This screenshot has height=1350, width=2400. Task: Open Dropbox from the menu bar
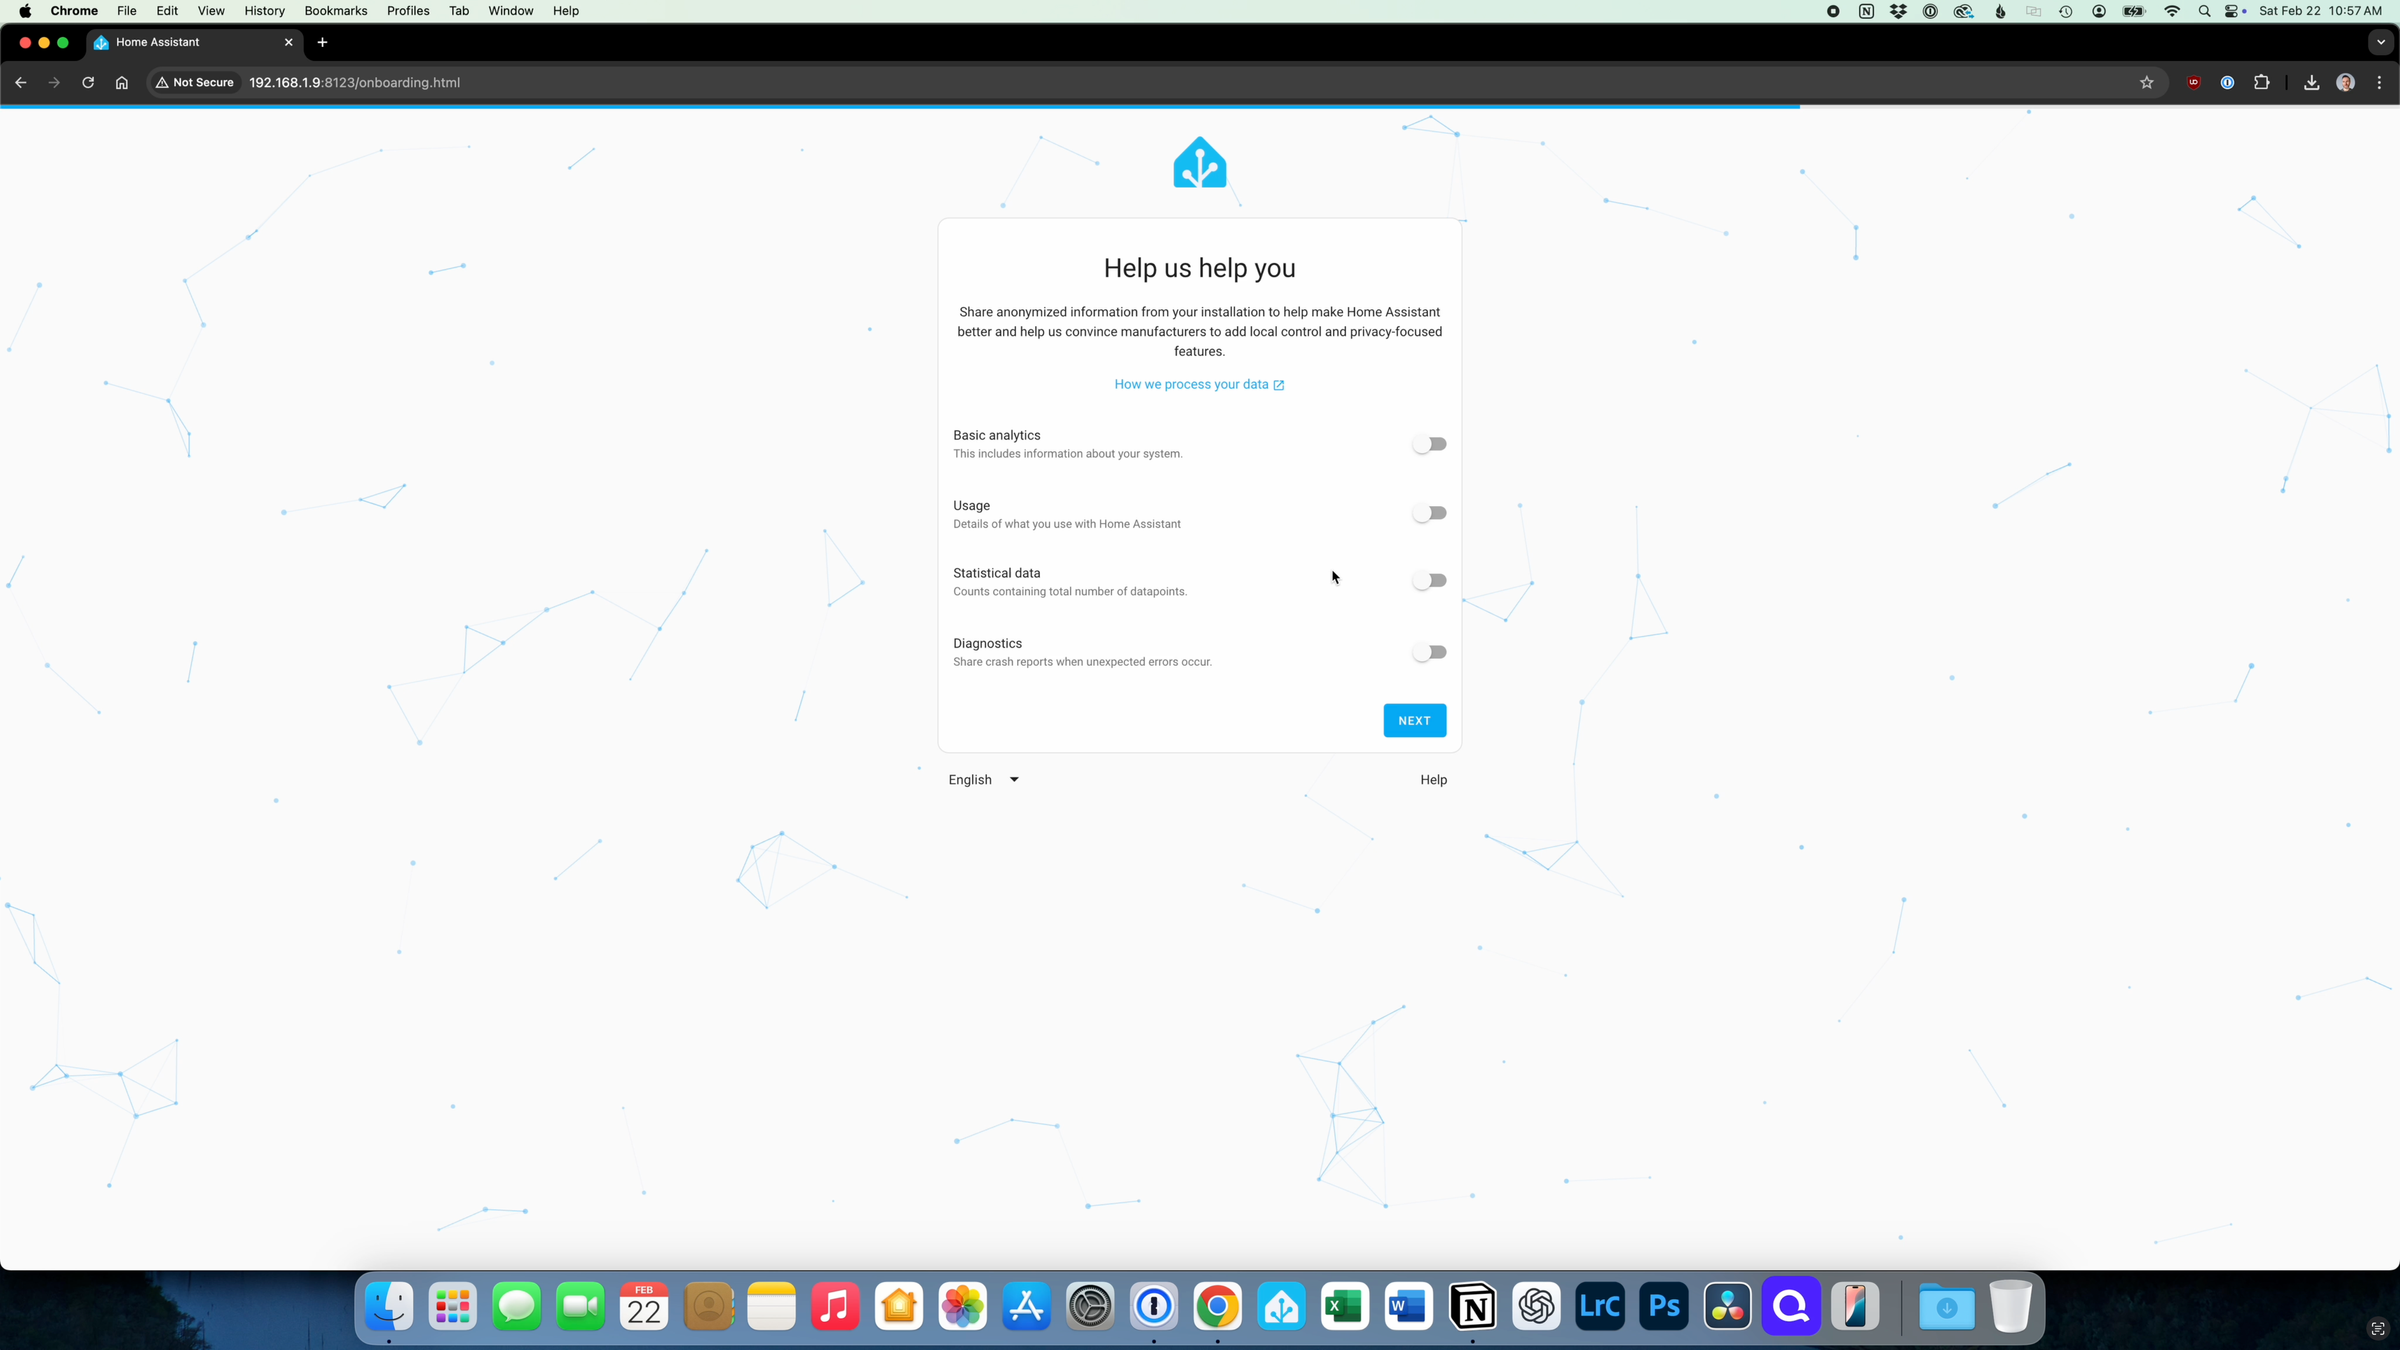click(1897, 11)
